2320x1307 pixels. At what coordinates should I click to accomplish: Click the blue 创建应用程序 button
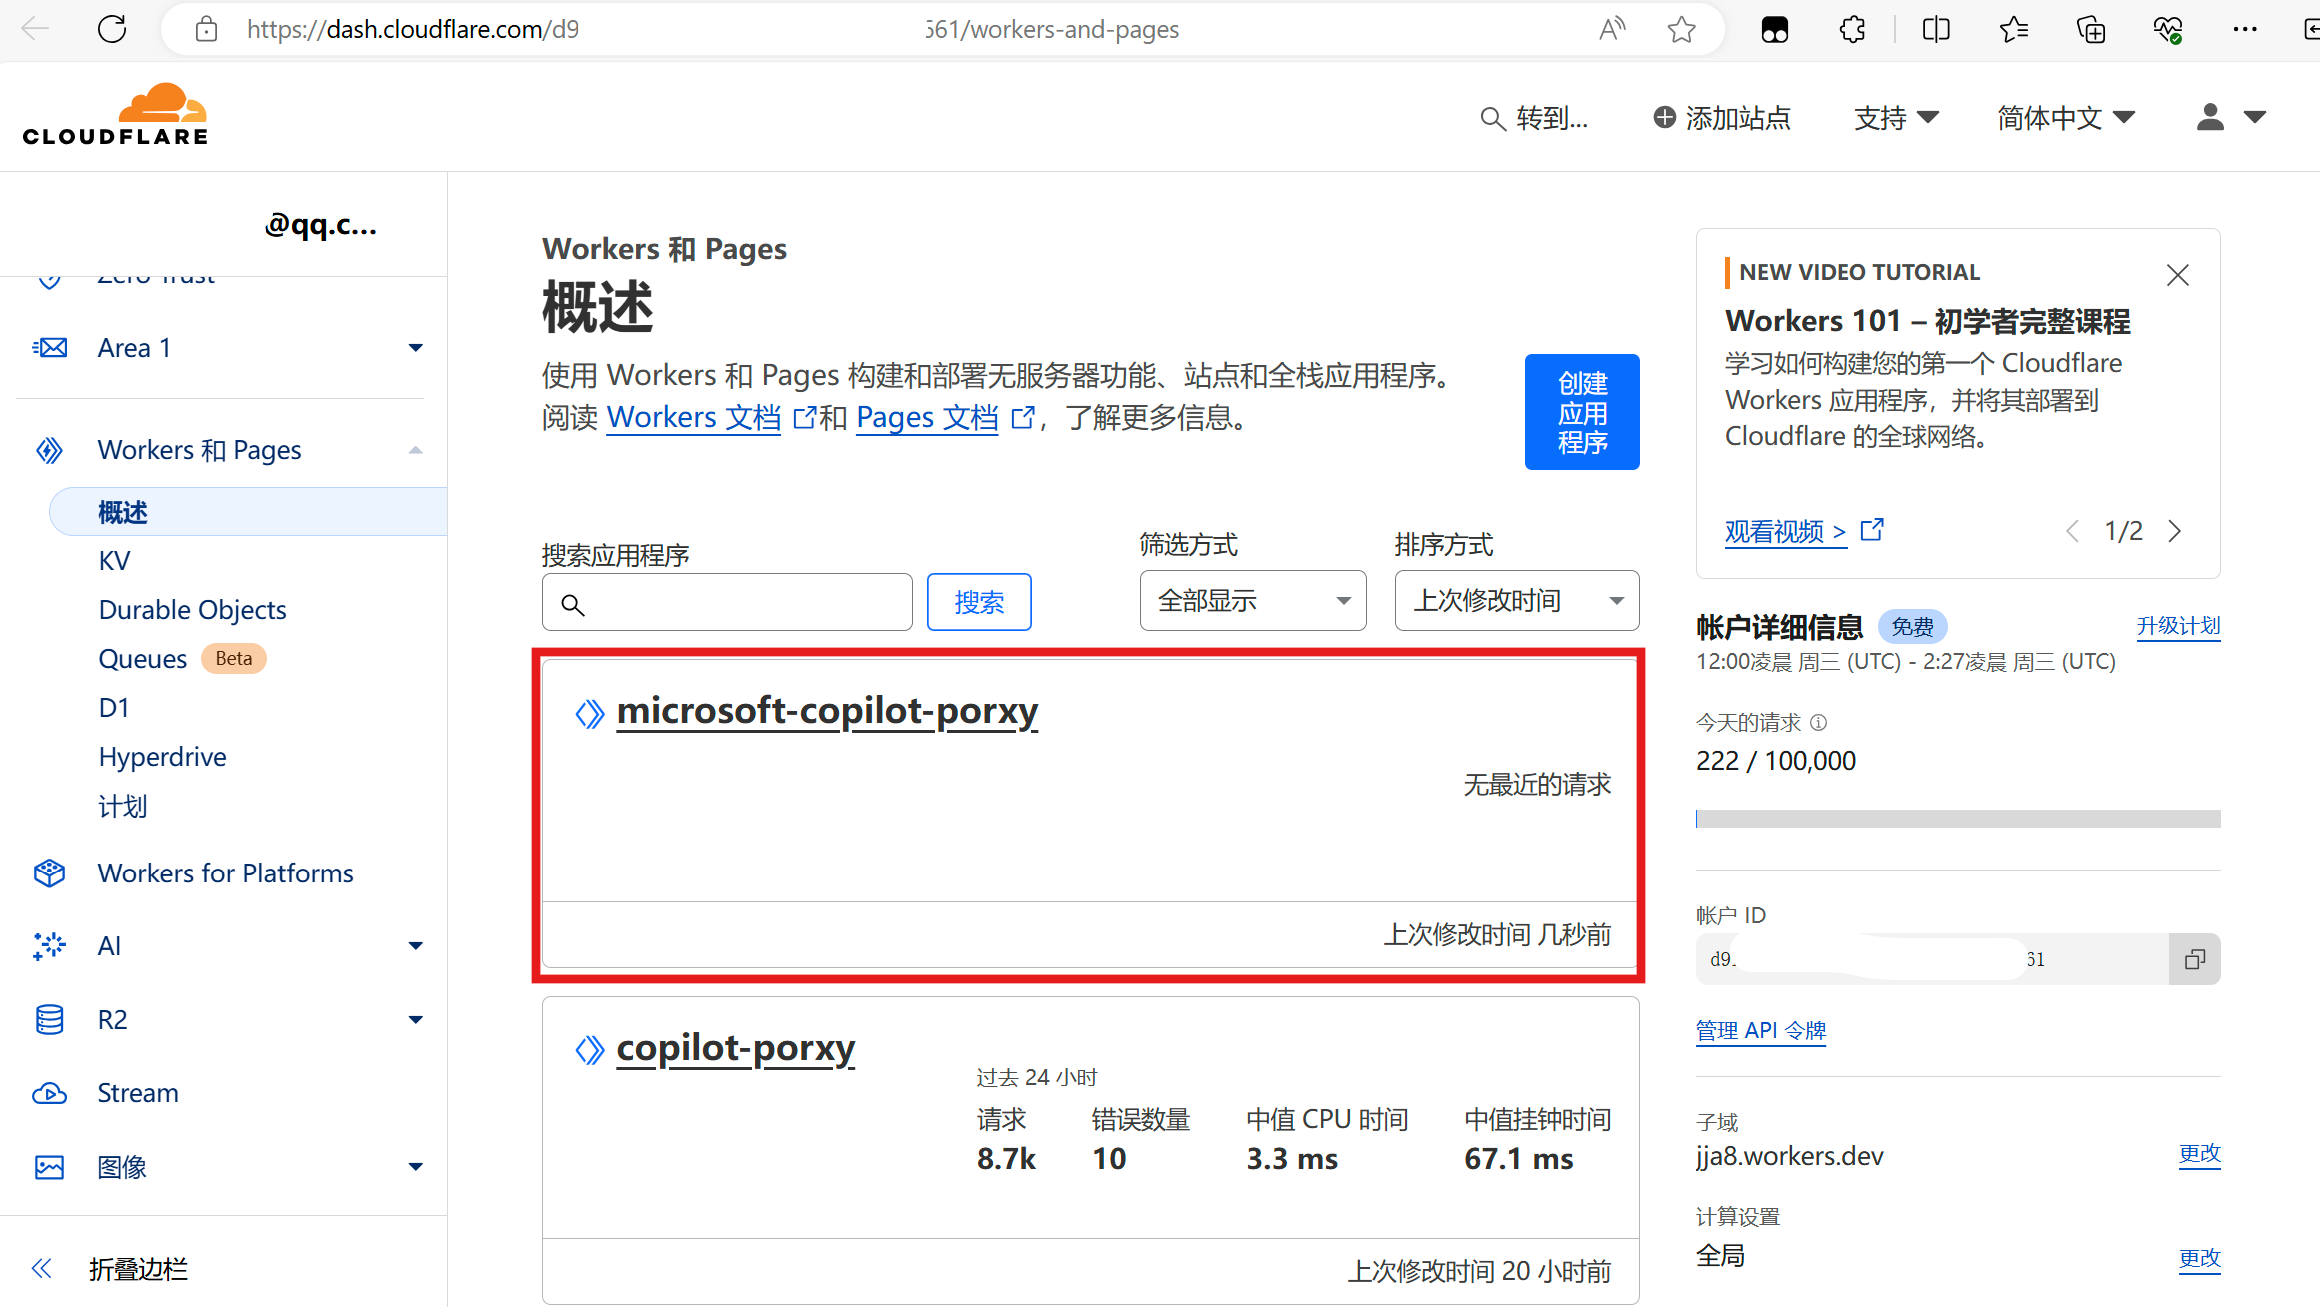1581,412
